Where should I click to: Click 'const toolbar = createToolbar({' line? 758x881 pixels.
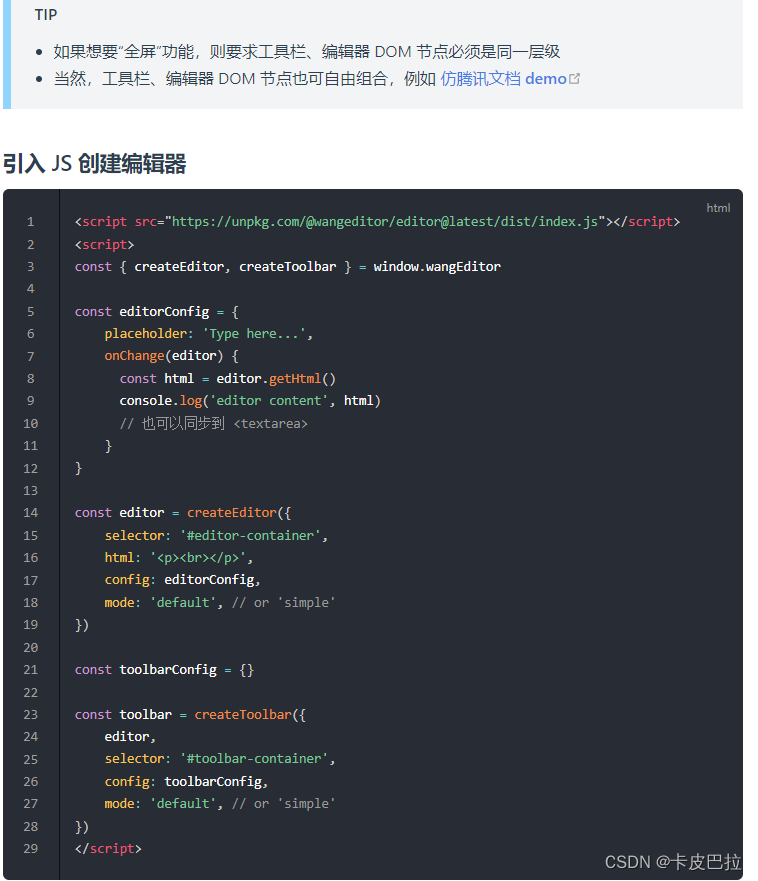[190, 715]
